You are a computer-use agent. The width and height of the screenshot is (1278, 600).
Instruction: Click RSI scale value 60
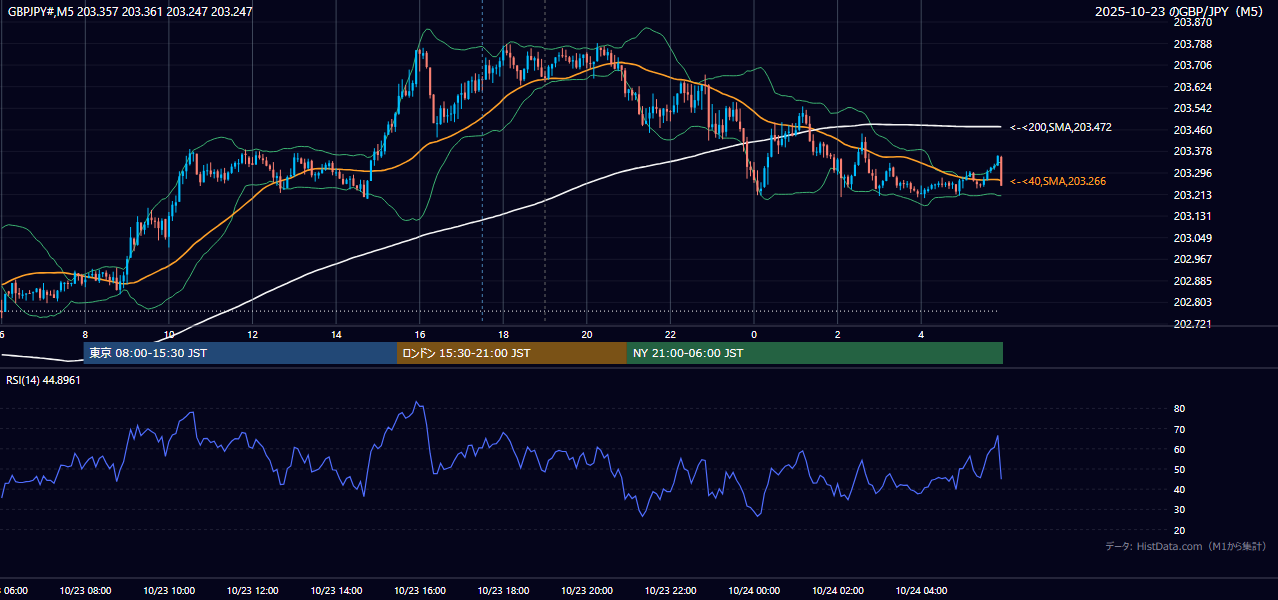(1179, 449)
